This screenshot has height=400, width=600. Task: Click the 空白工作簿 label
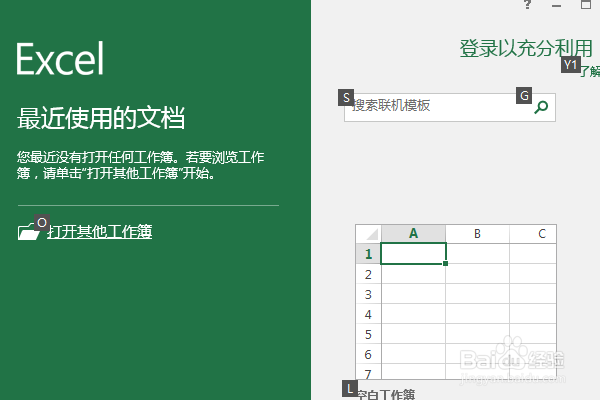(x=386, y=394)
